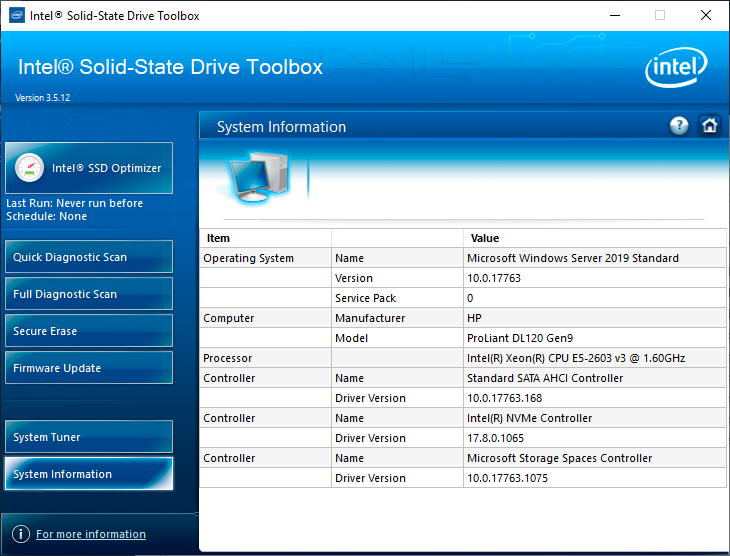Click the SSD Optimizer gauge icon
The image size is (730, 556).
[30, 168]
